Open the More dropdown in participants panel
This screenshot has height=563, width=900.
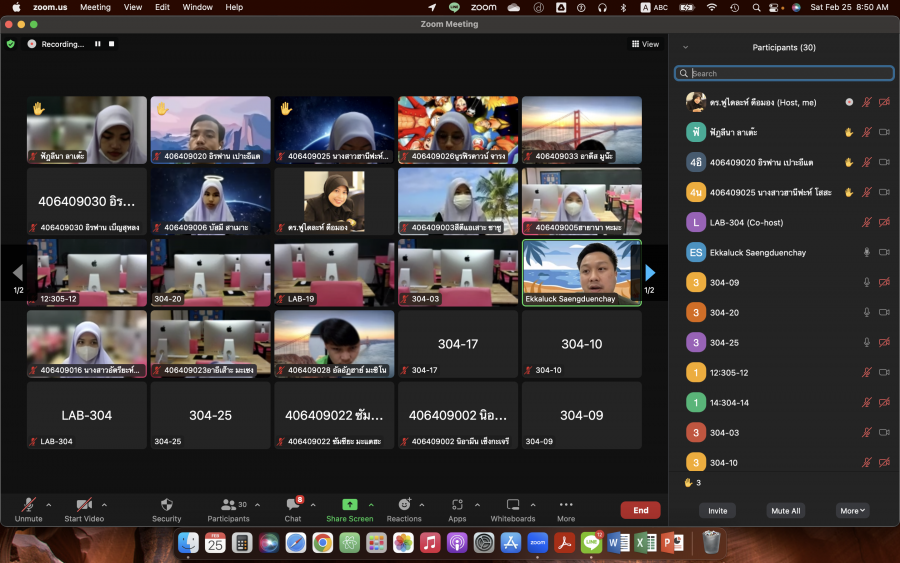(x=852, y=510)
